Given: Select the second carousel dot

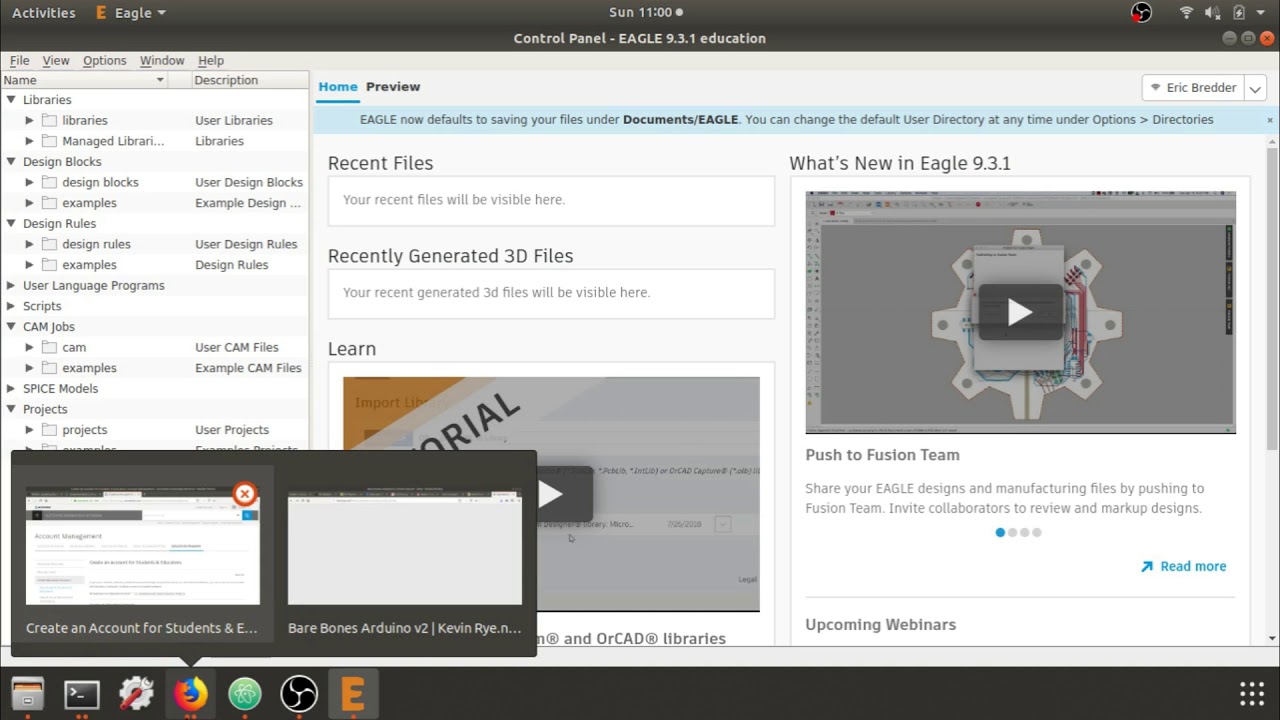Looking at the screenshot, I should point(1012,532).
